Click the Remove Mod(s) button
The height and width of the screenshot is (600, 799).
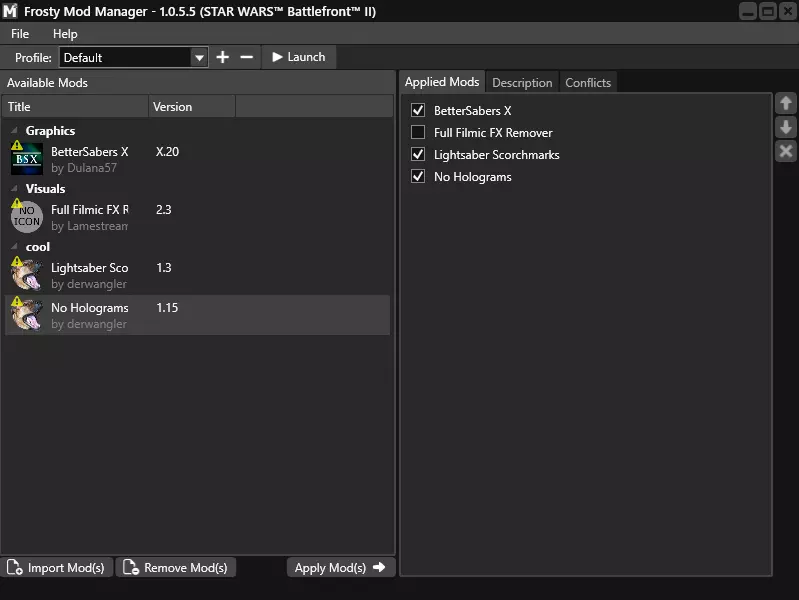pyautogui.click(x=176, y=567)
